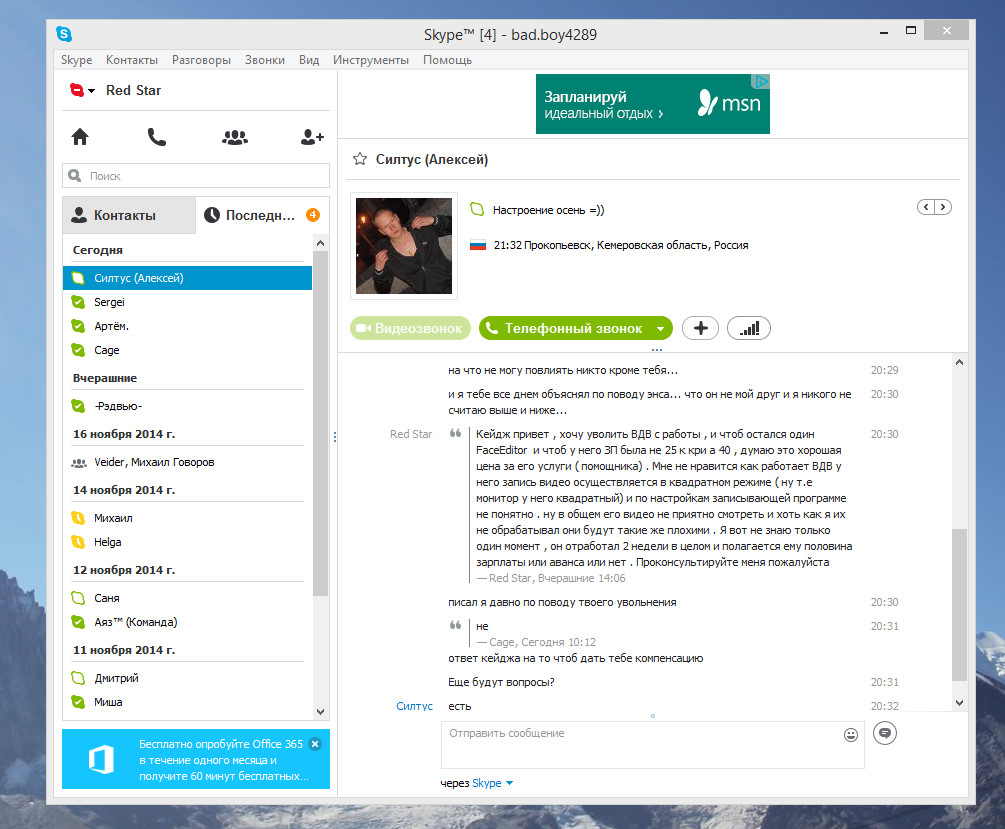Image resolution: width=1005 pixels, height=829 pixels.
Task: Select the Cage contact
Action: [187, 350]
